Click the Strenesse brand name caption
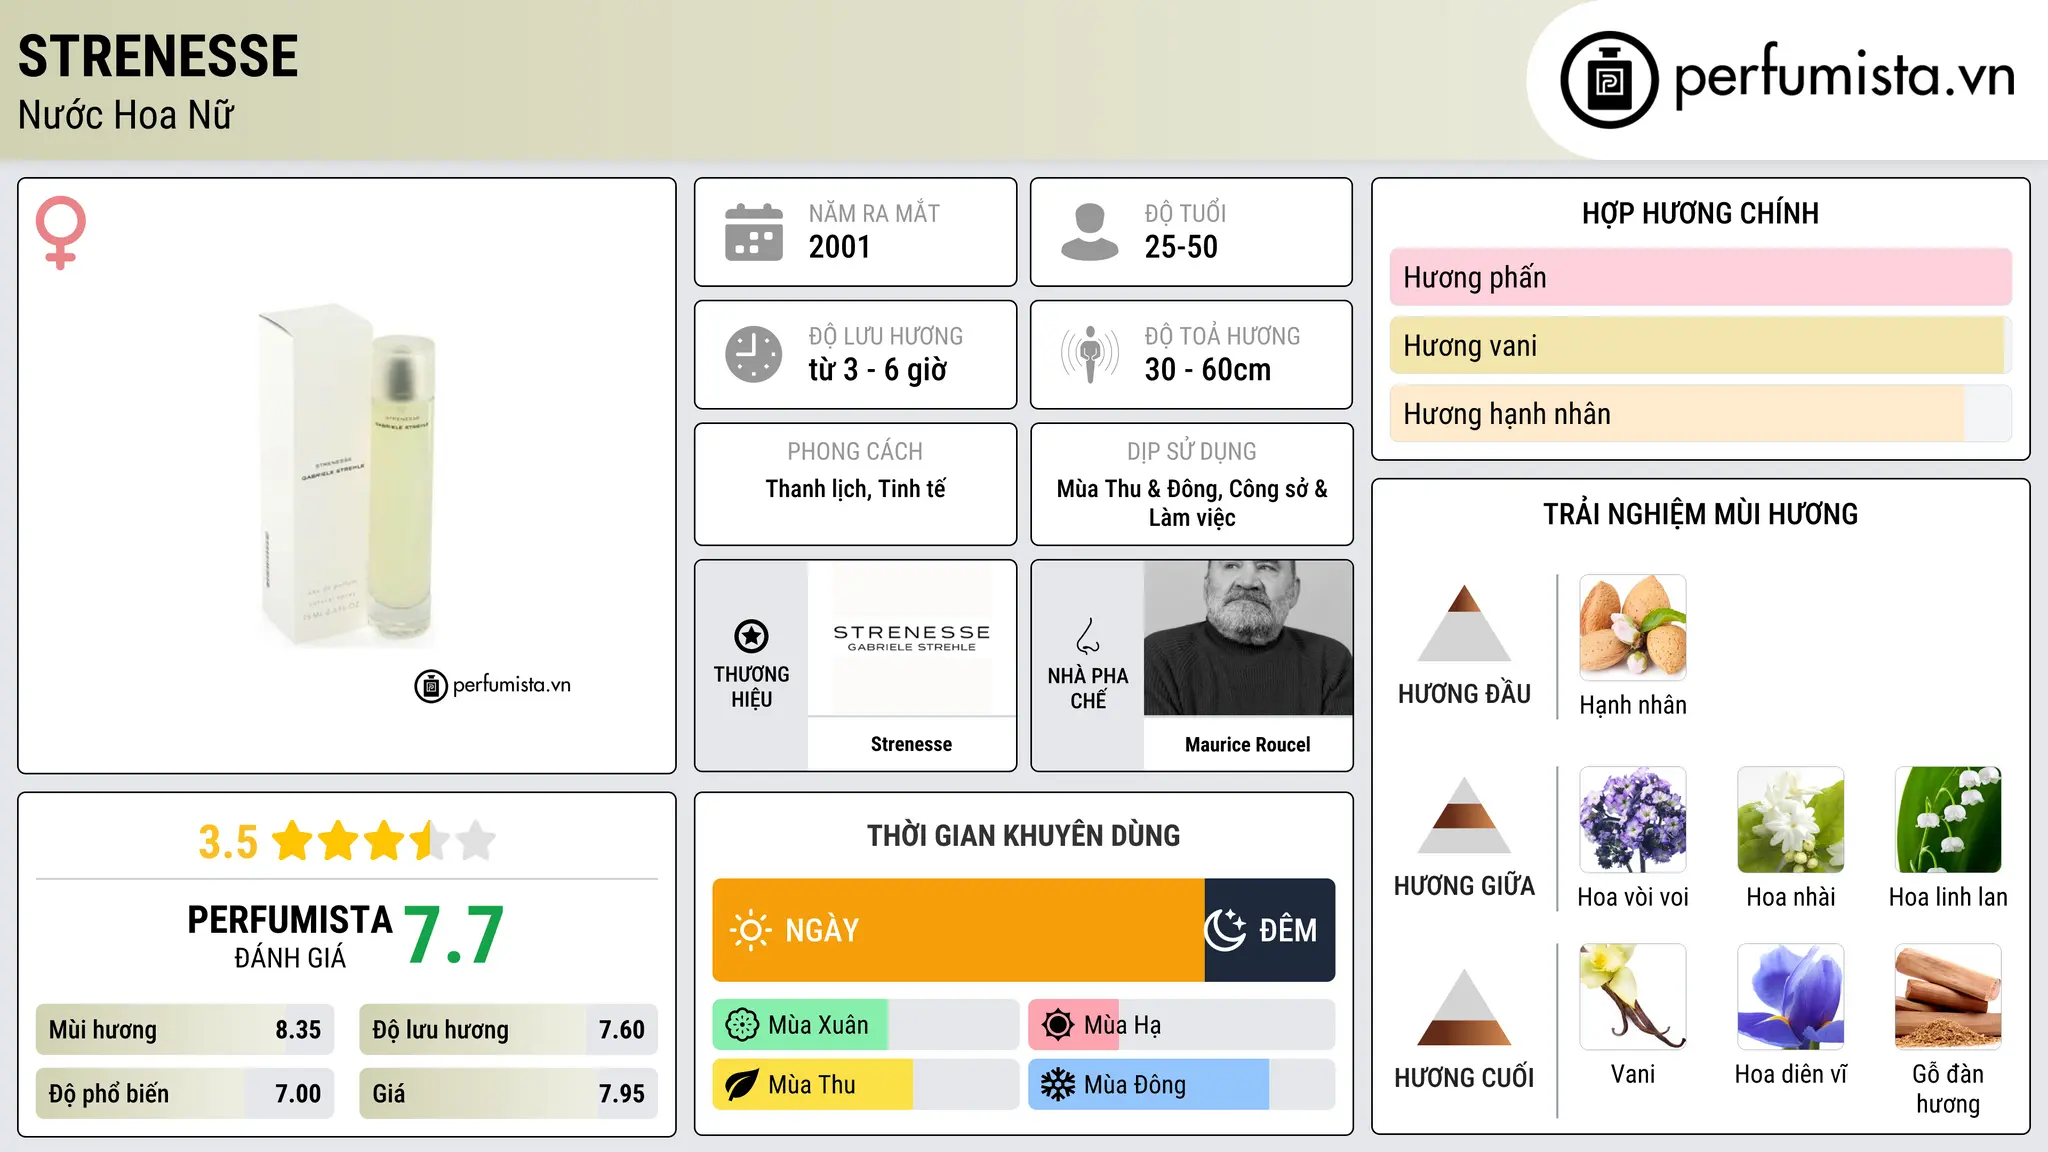The width and height of the screenshot is (2048, 1152). pos(911,744)
